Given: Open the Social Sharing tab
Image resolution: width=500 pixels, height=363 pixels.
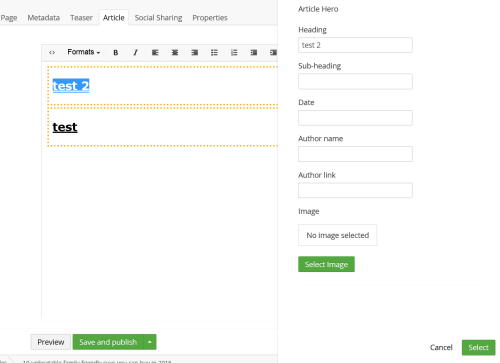Looking at the screenshot, I should click(158, 18).
